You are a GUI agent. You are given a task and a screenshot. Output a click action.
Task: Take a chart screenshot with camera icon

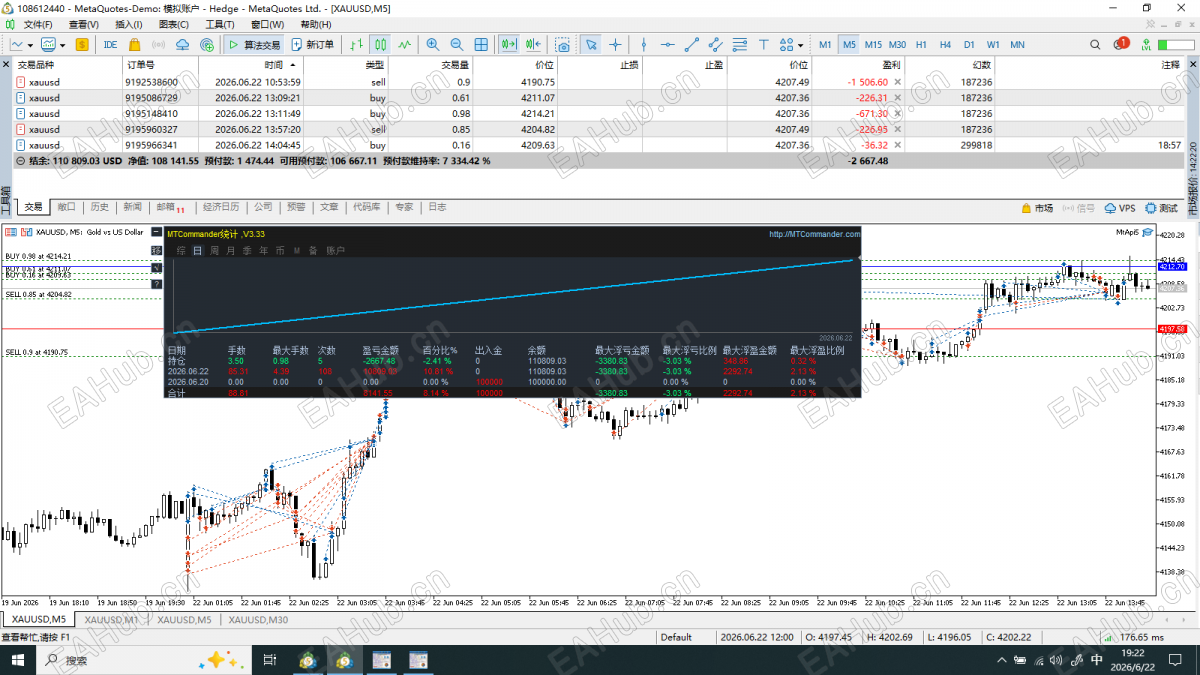pyautogui.click(x=563, y=44)
